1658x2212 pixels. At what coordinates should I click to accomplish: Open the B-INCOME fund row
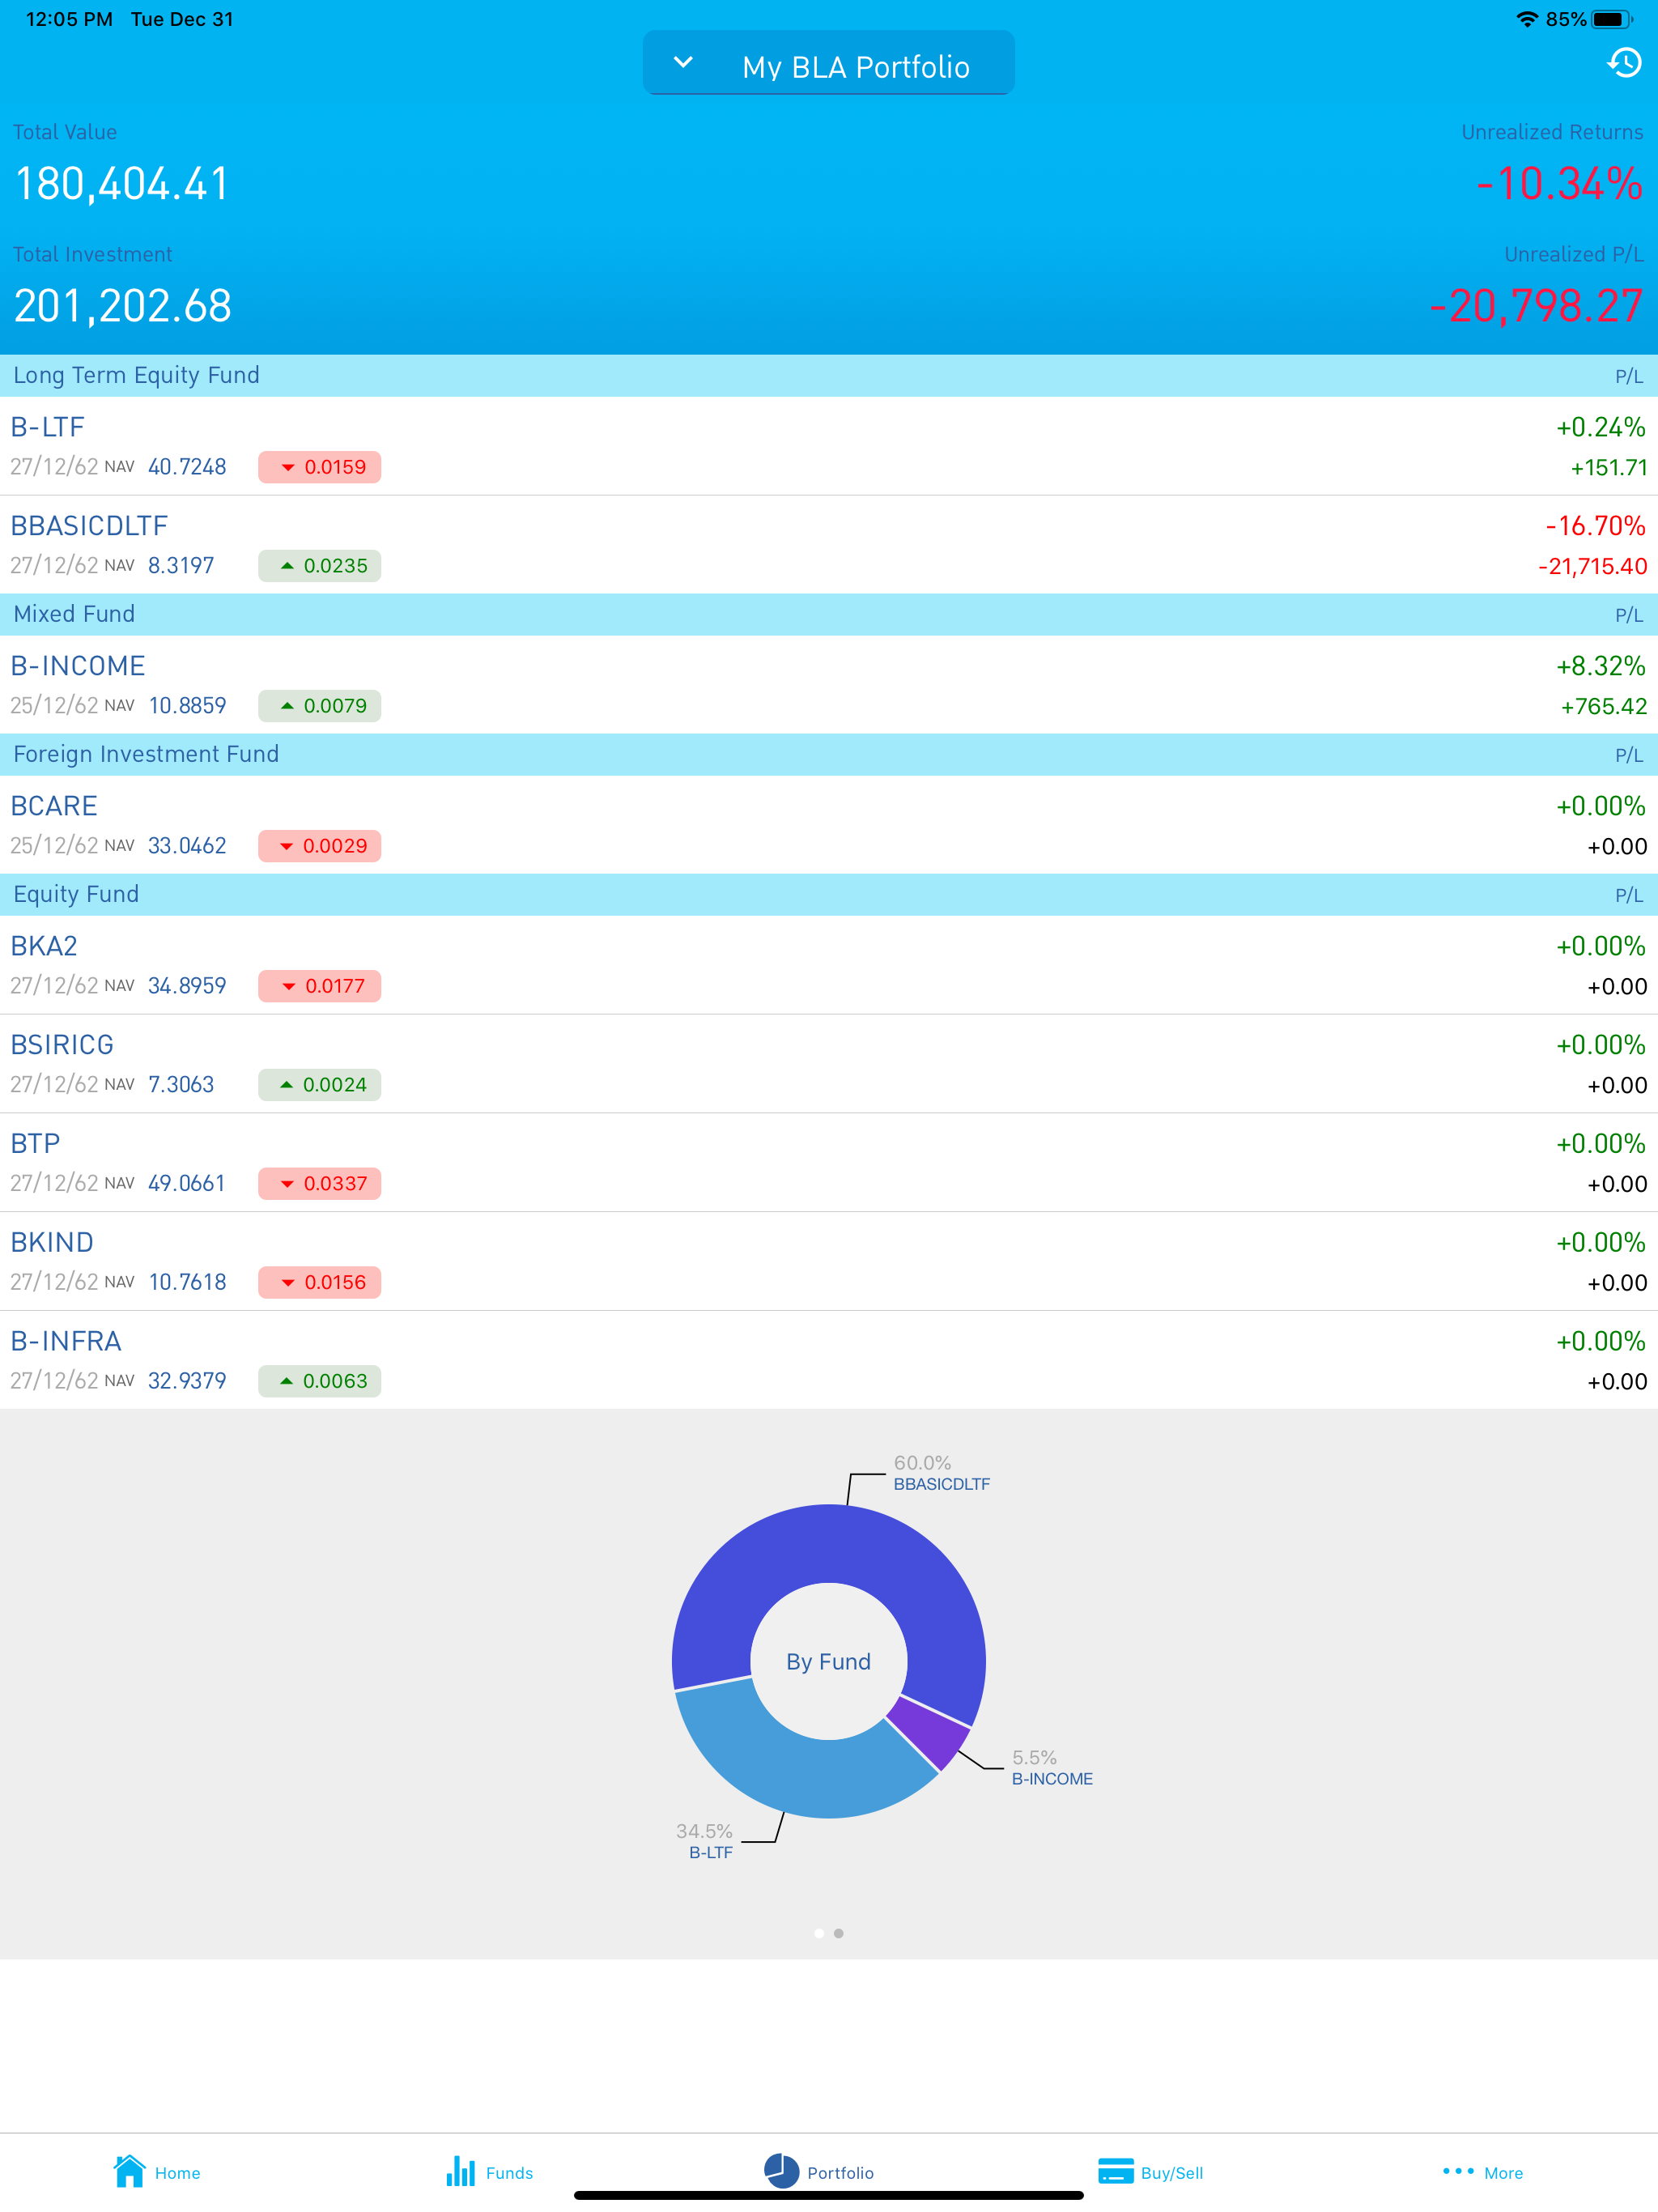pos(829,685)
